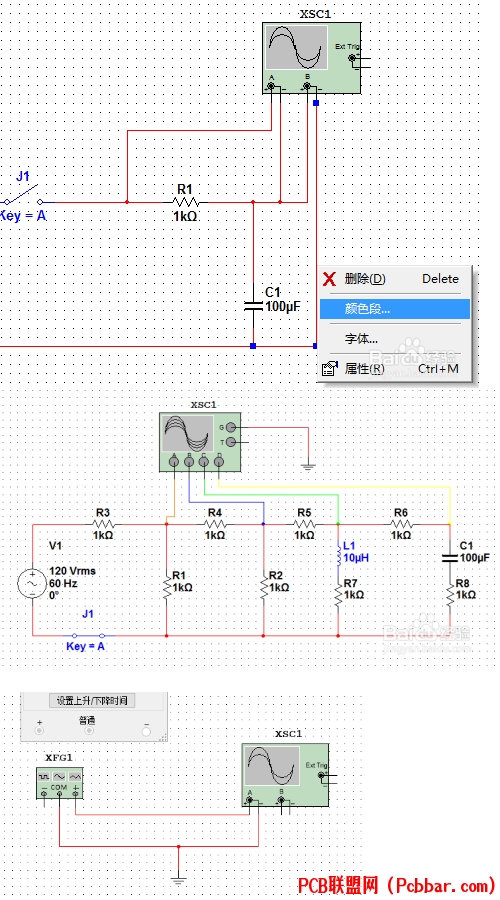The height and width of the screenshot is (900, 500).
Task: Click the "+" terminal indicator in generator panel
Action: tap(39, 731)
